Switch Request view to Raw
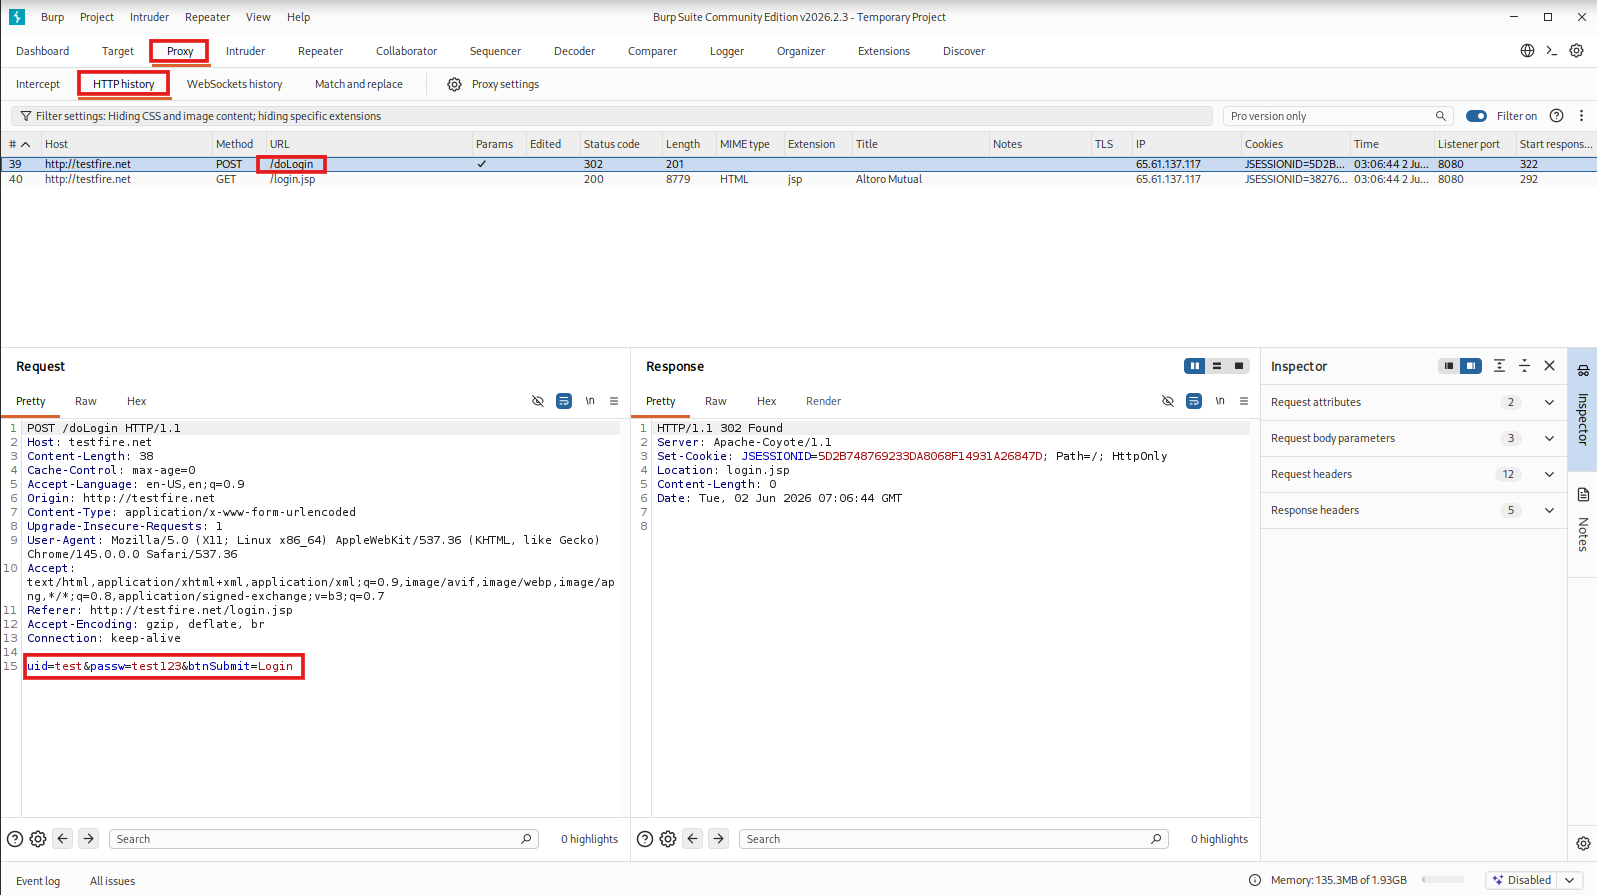Screen dimensions: 1597x895 (86, 401)
